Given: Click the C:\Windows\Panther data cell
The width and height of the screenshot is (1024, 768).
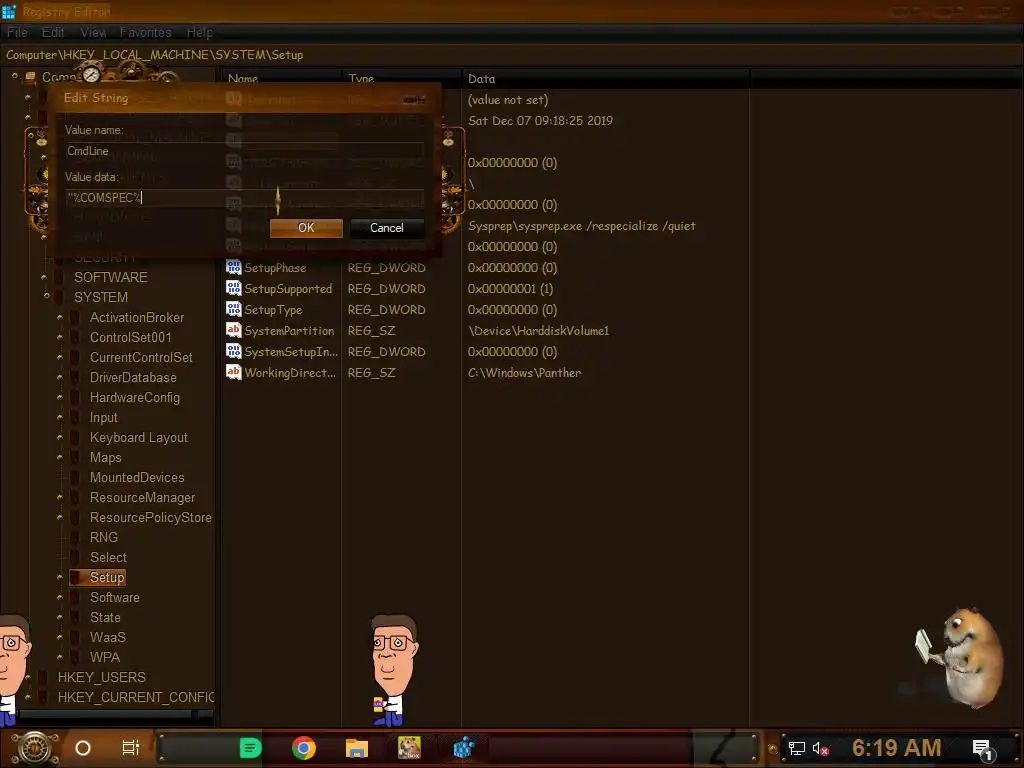Looking at the screenshot, I should pos(524,373).
